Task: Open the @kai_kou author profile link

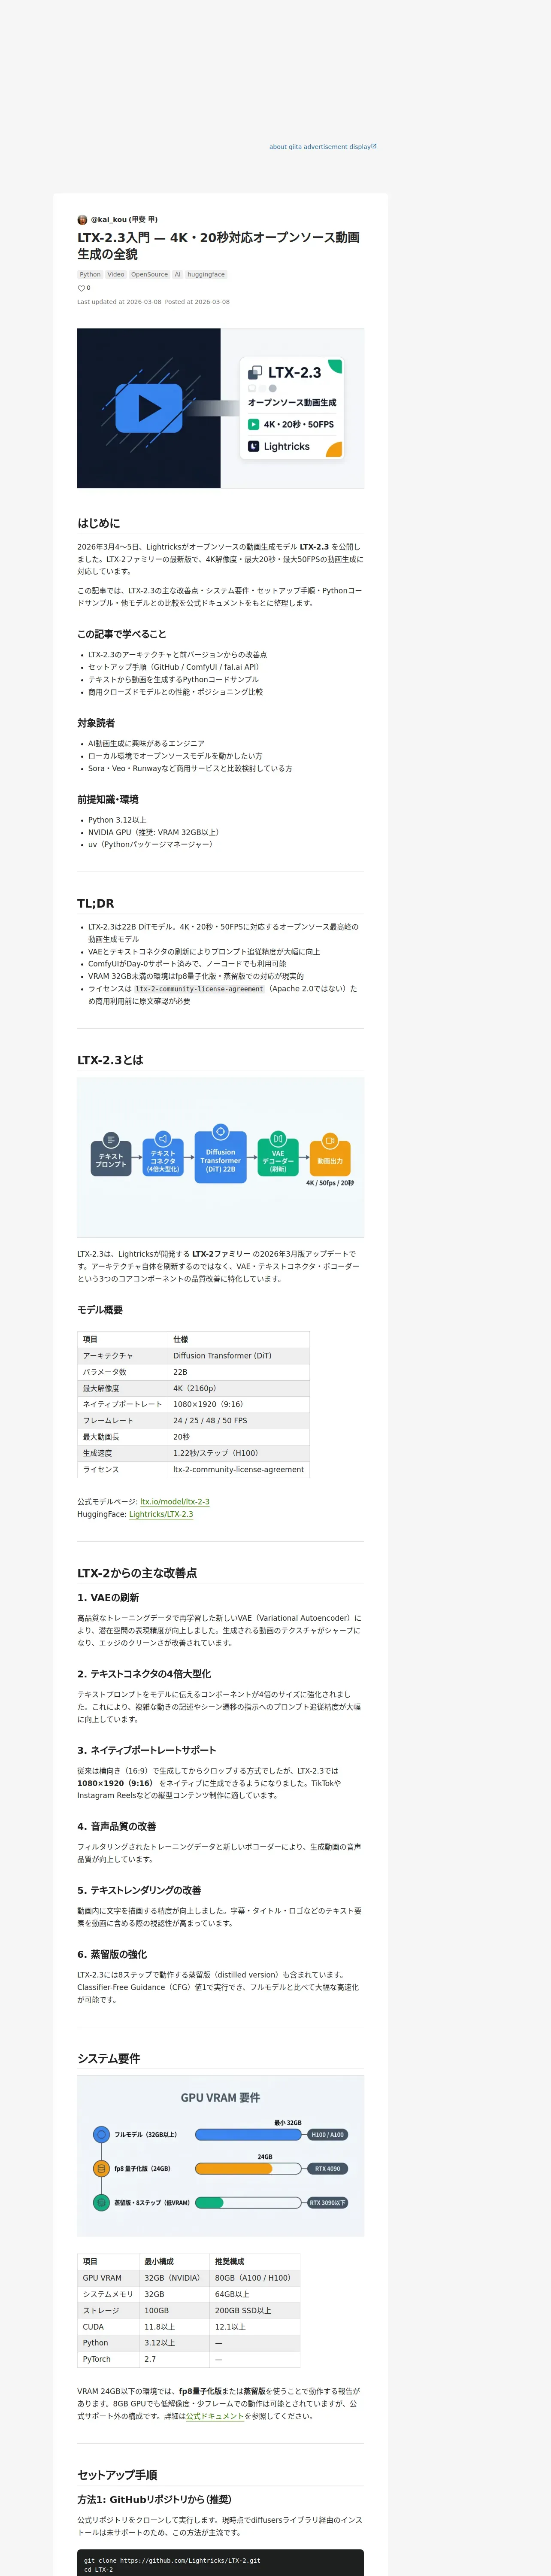Action: pos(124,219)
